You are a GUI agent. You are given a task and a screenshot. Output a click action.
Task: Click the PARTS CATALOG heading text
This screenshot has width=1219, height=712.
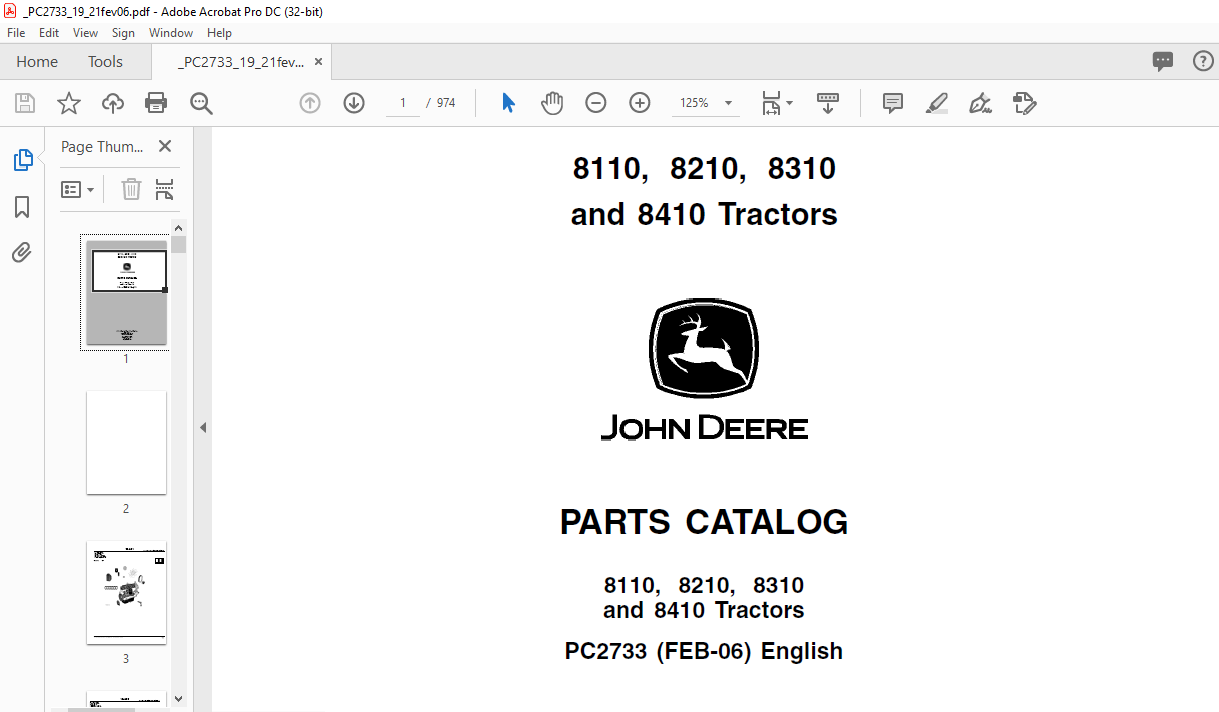(704, 522)
